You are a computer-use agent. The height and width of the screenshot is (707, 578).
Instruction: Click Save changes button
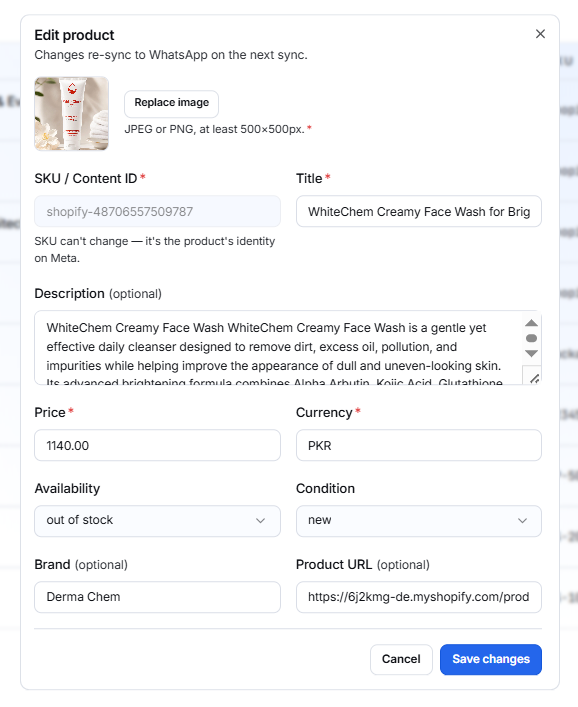point(491,659)
